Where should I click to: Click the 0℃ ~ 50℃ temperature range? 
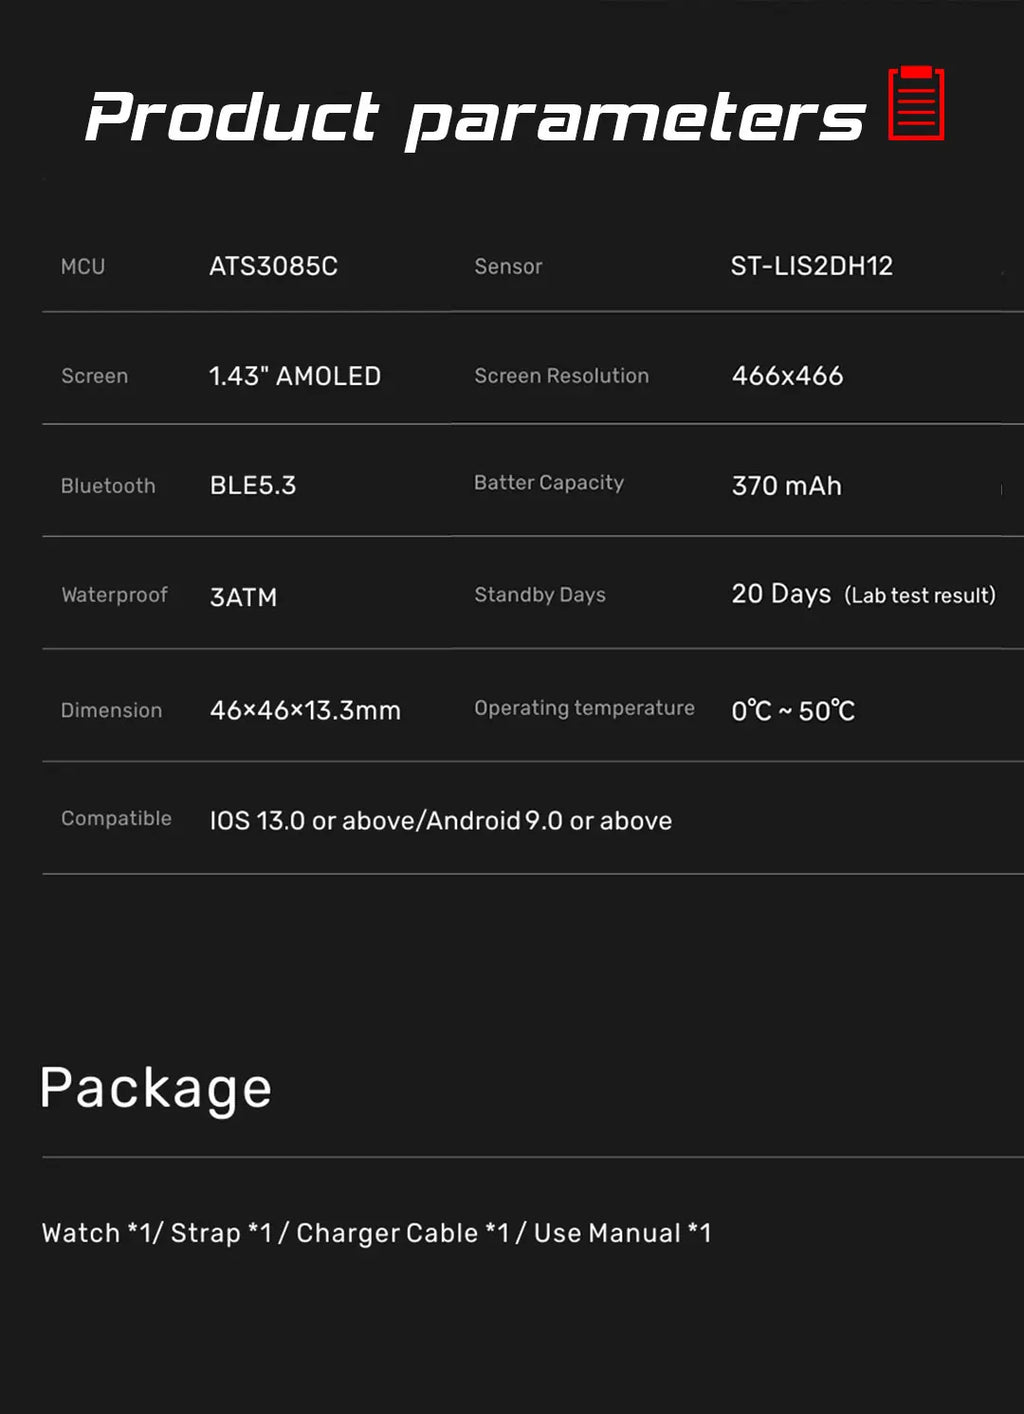(x=793, y=711)
